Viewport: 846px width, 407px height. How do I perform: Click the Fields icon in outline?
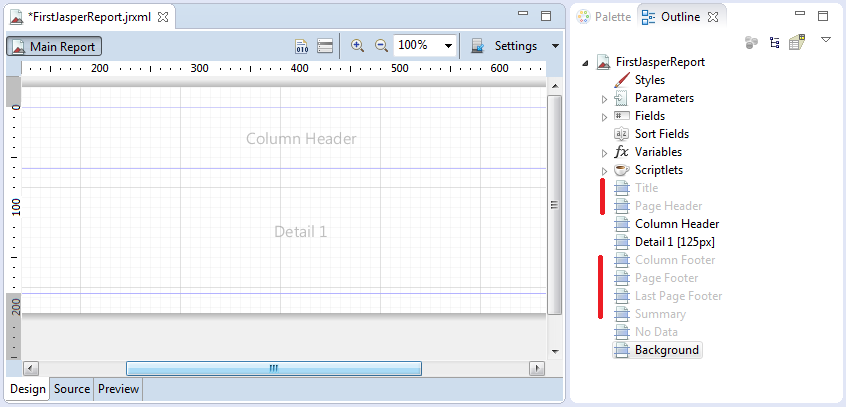tap(622, 116)
